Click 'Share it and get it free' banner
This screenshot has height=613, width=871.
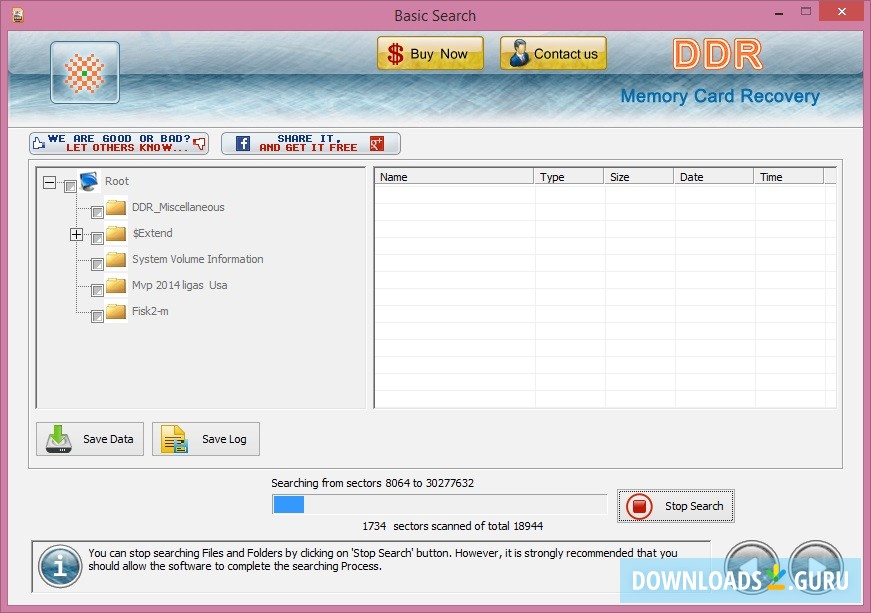point(311,143)
